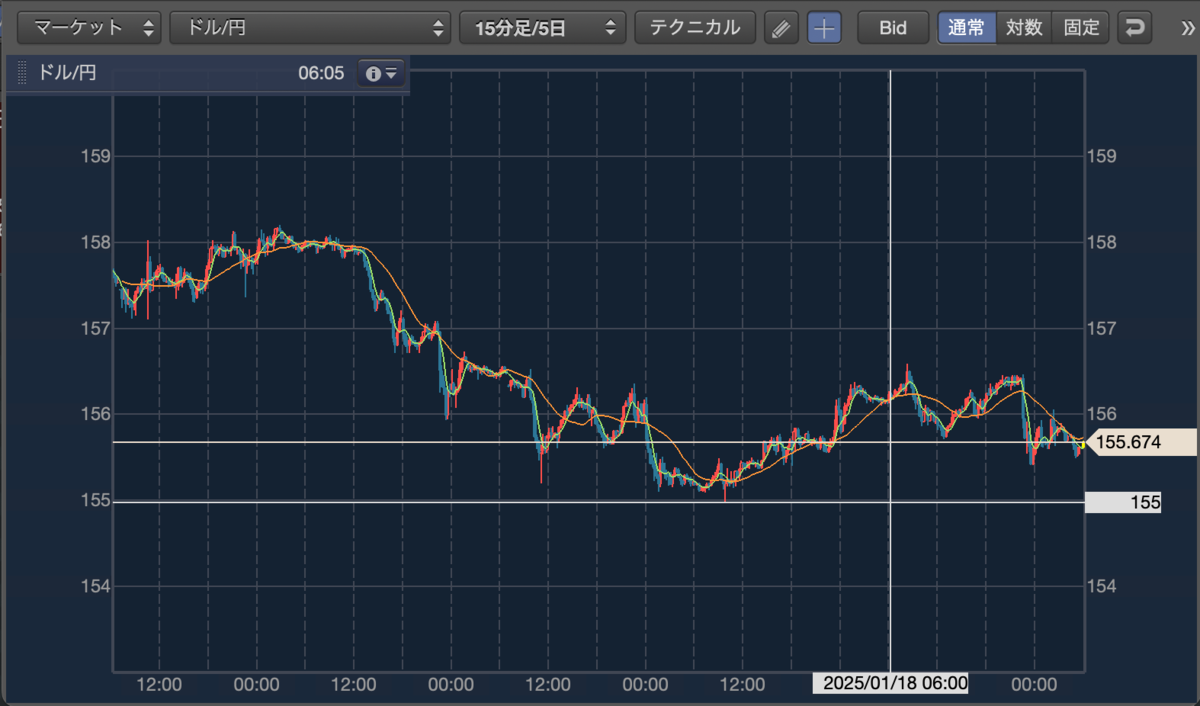Screen dimensions: 1200x706
Task: Open the マーケット dropdown
Action: [91, 28]
